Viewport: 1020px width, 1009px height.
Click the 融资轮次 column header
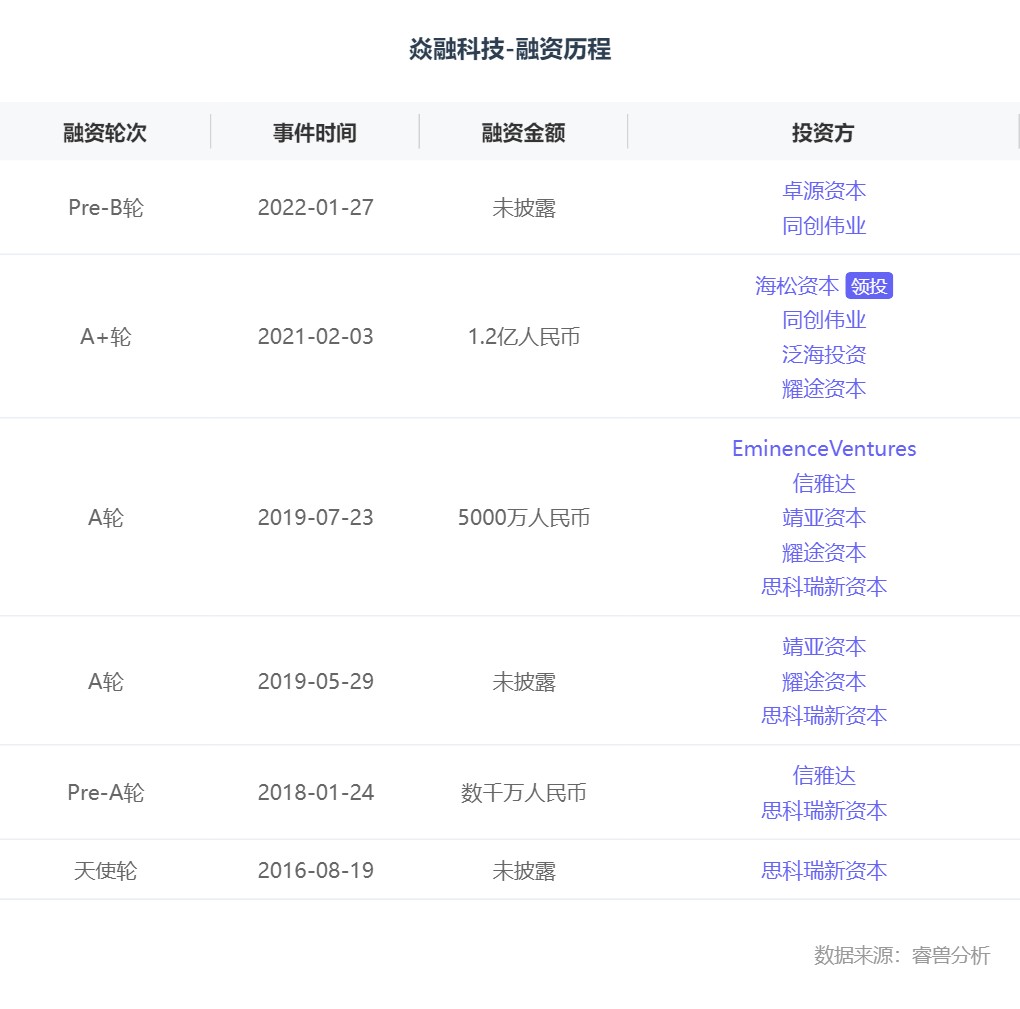tap(105, 133)
